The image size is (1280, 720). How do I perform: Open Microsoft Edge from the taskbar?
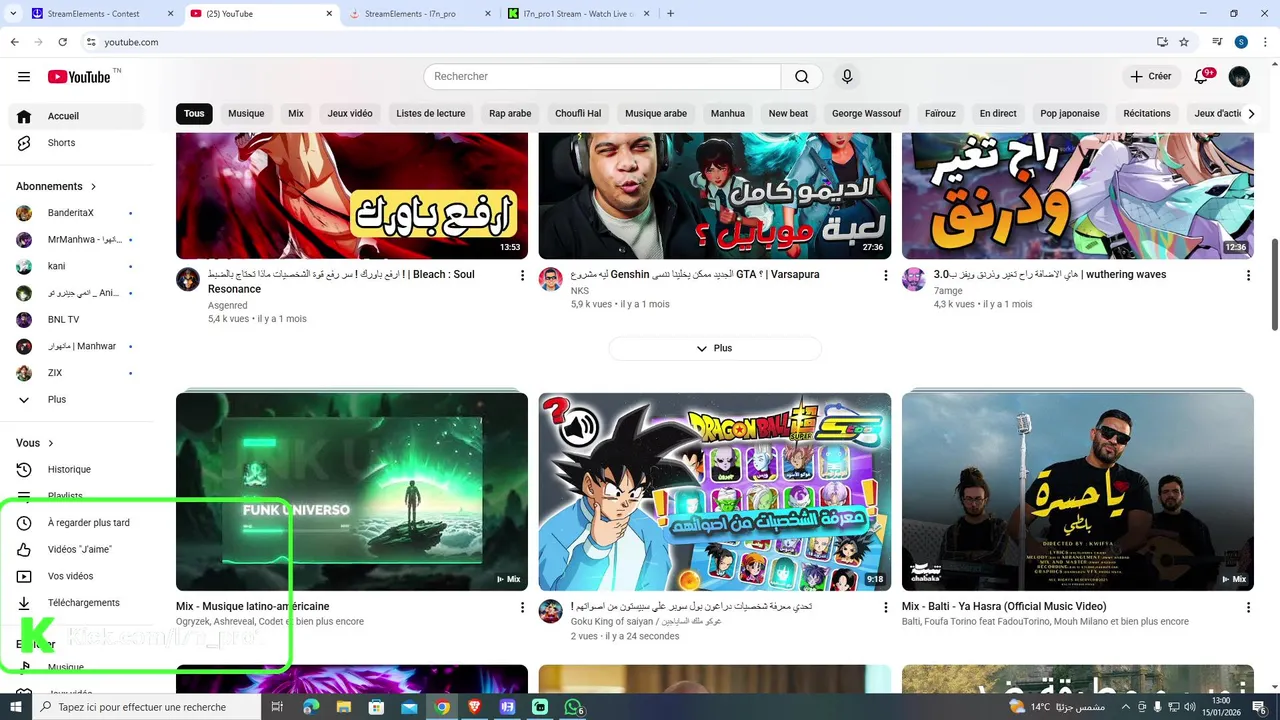tap(311, 707)
